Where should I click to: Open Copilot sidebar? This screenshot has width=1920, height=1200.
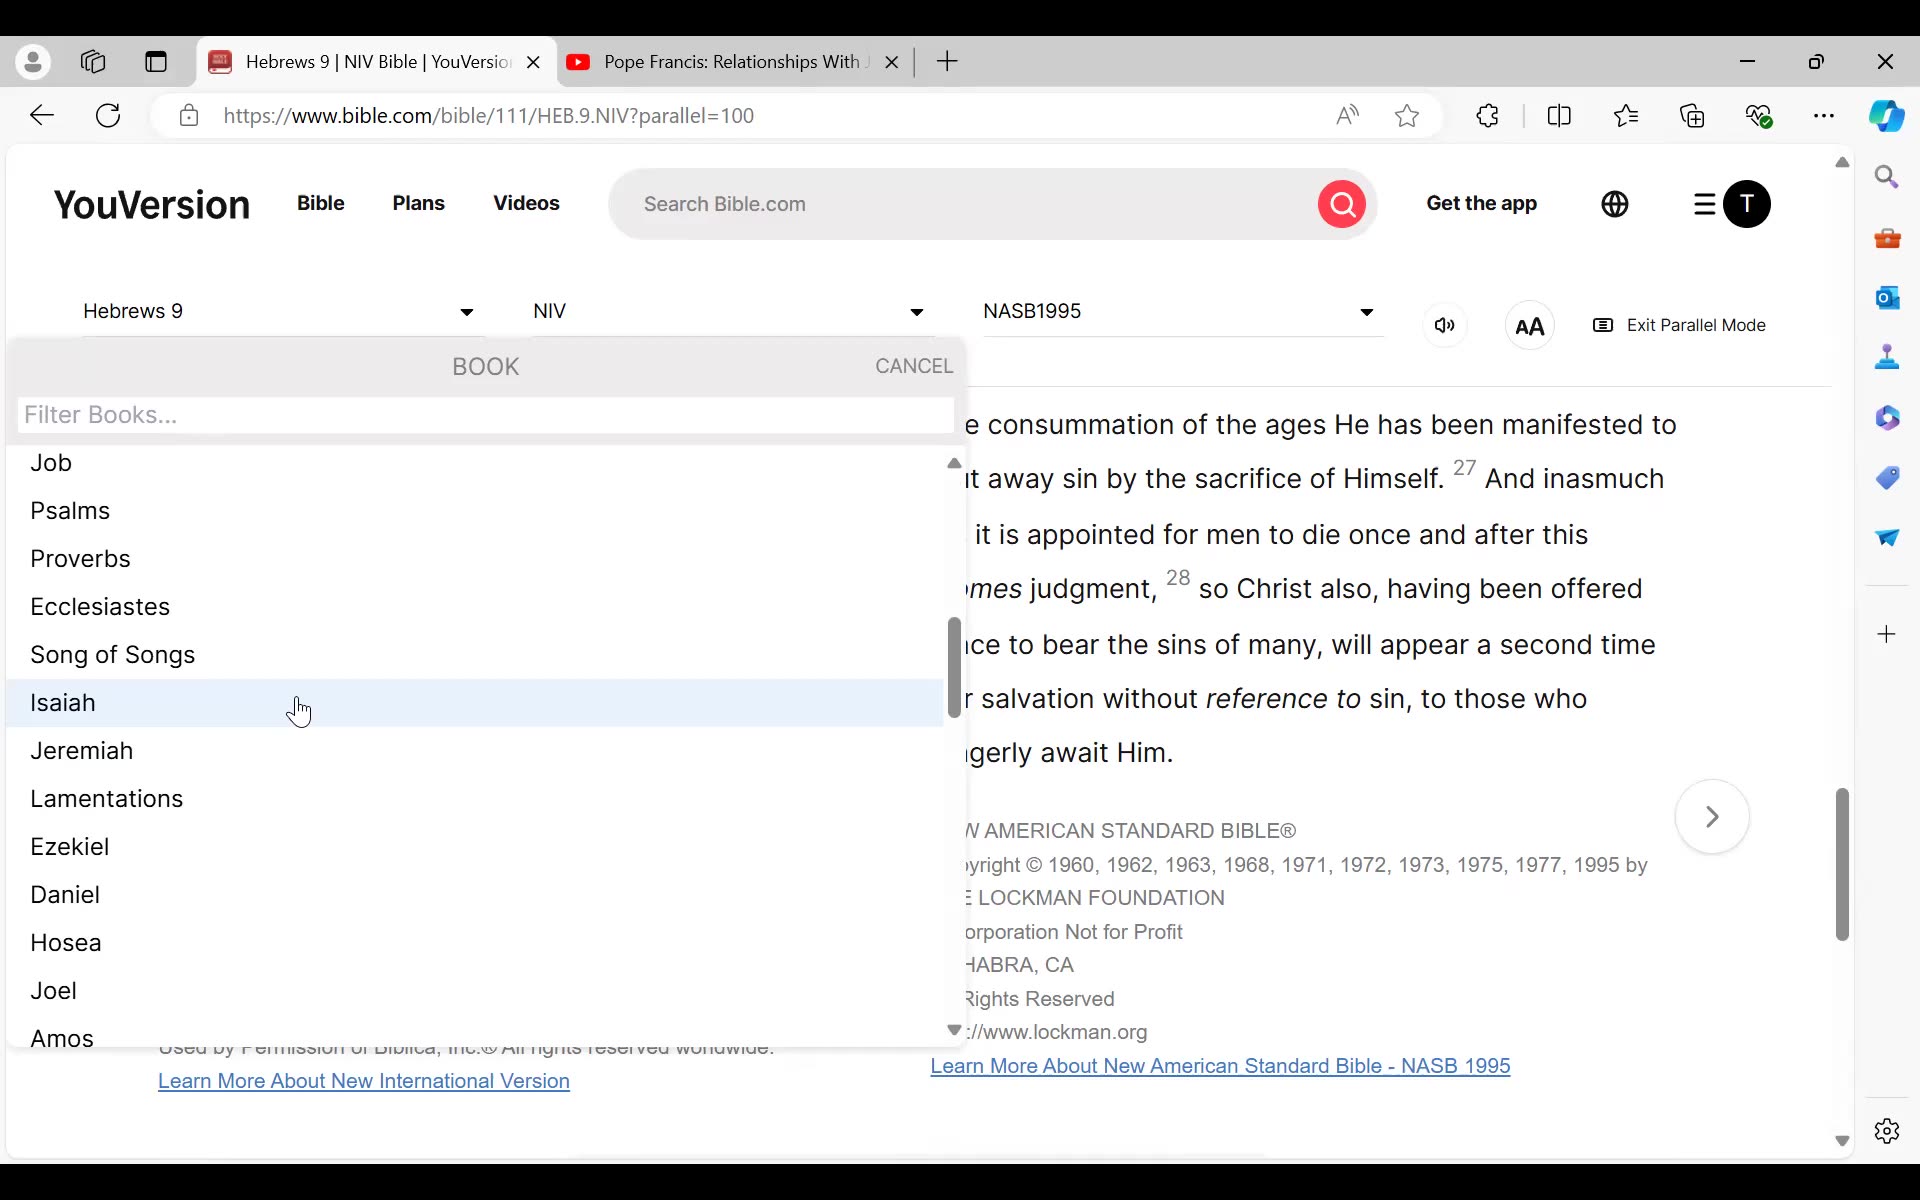pyautogui.click(x=1887, y=116)
